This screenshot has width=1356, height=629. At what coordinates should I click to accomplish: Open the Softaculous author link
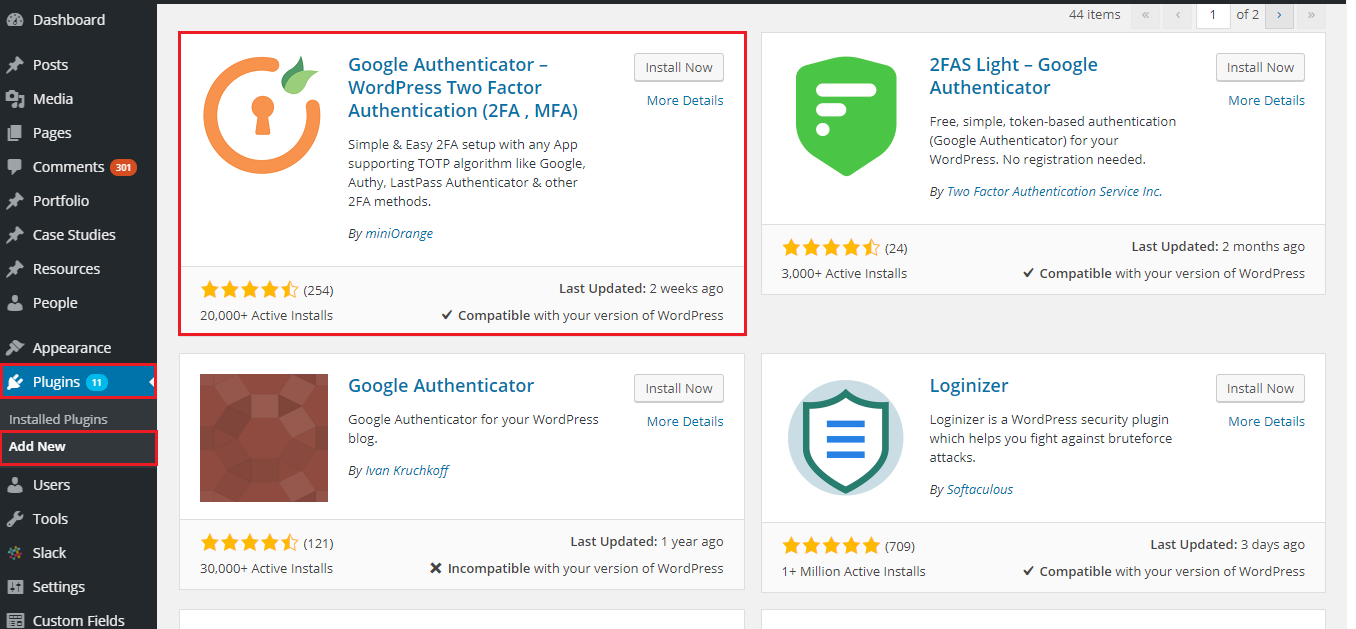979,490
